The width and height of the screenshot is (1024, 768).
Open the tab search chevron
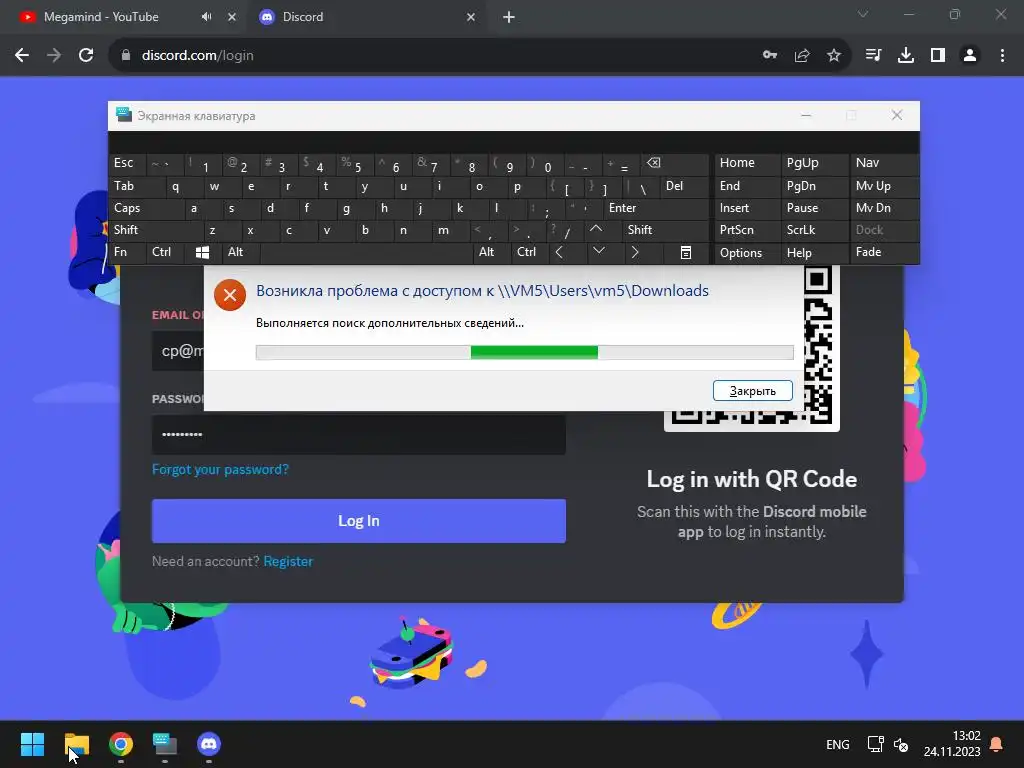(863, 14)
